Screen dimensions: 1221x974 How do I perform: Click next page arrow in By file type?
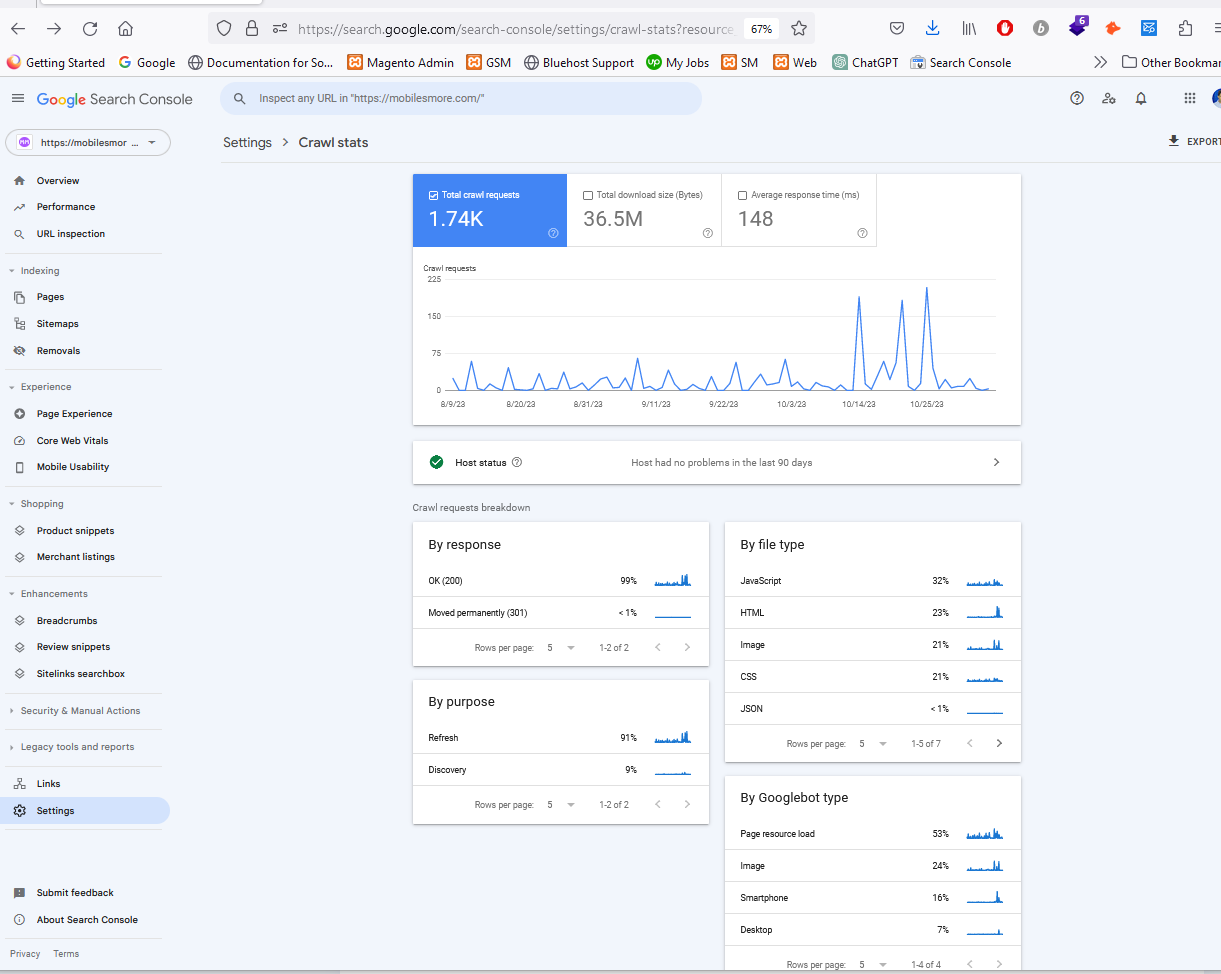[999, 743]
